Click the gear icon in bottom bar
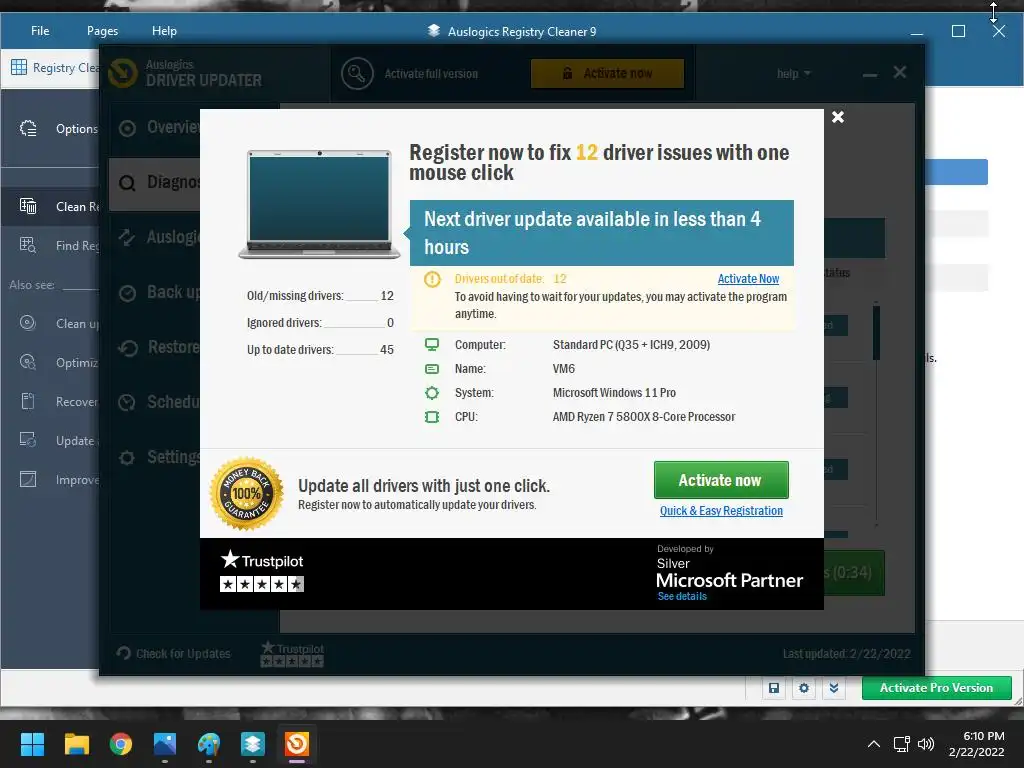1024x768 pixels. [x=804, y=688]
